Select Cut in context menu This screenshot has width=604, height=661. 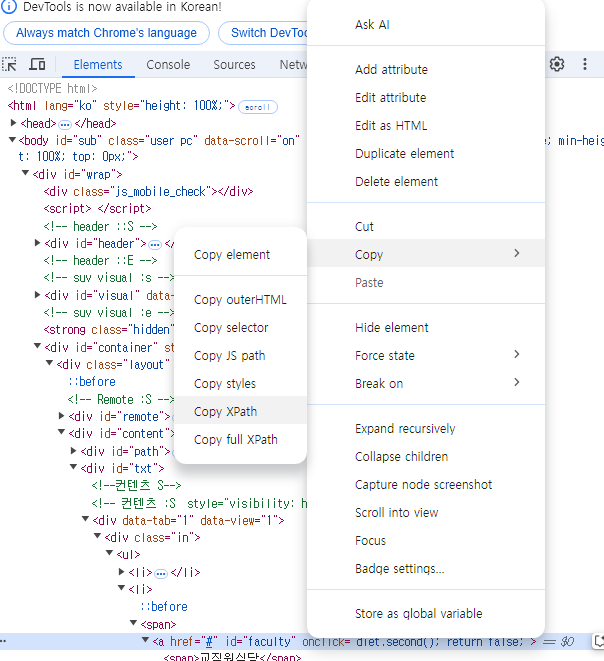click(x=426, y=226)
